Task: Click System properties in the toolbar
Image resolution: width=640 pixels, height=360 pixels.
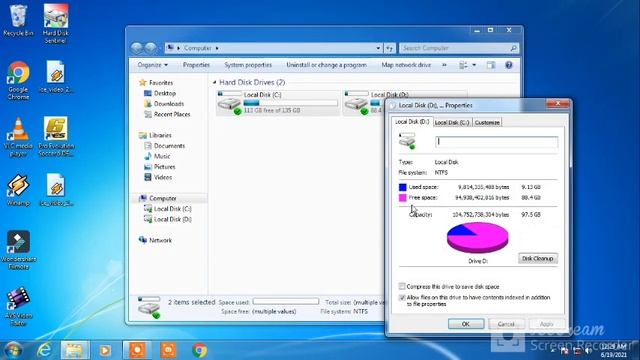Action: tap(248, 65)
